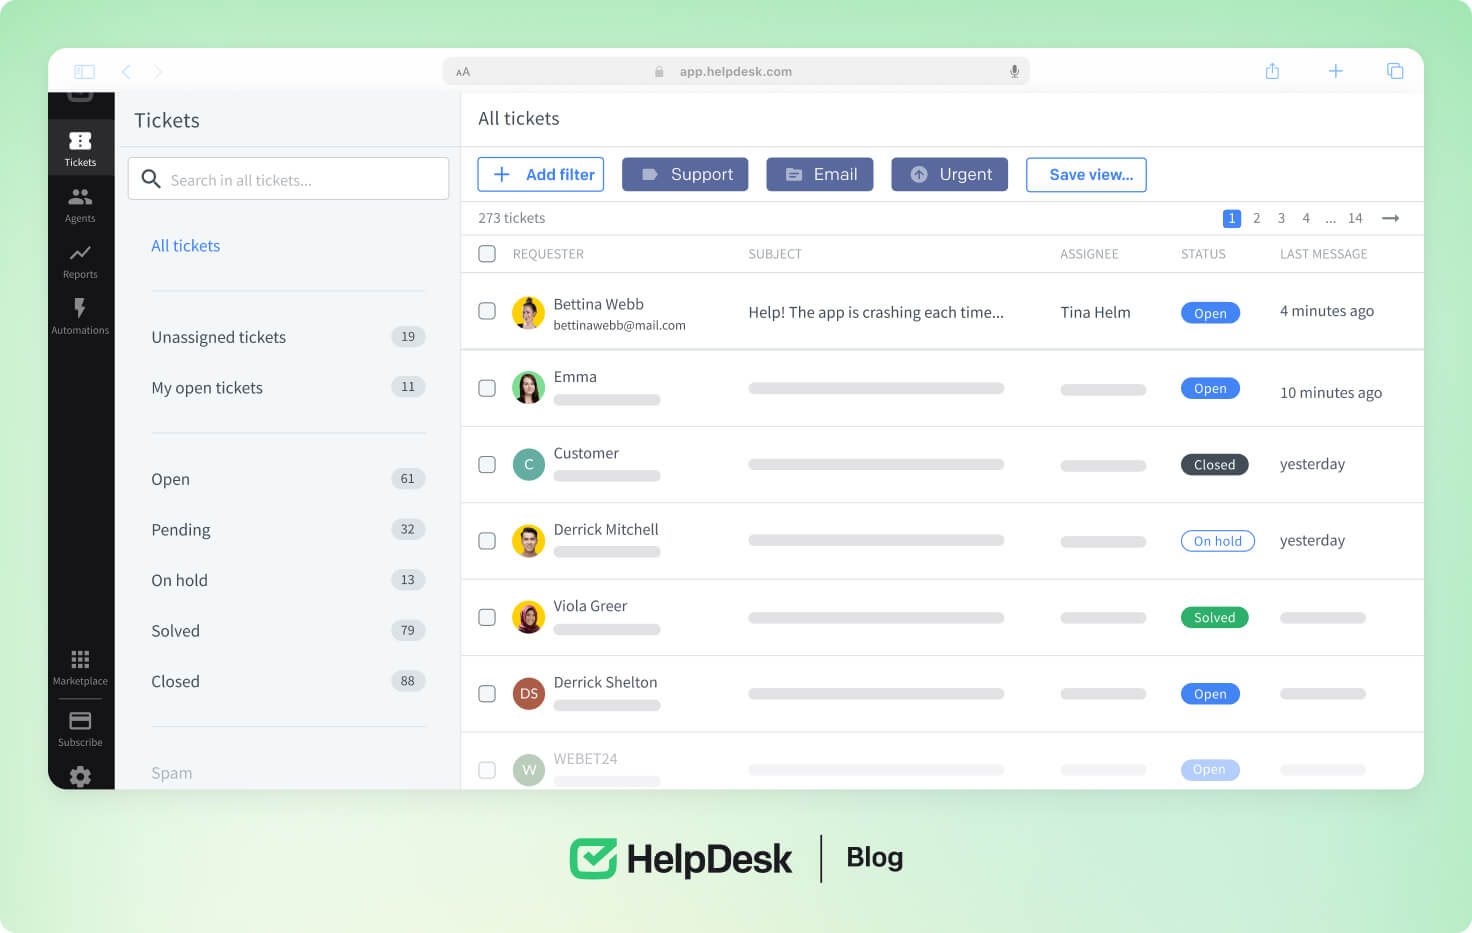Open the Agents section in sidebar
This screenshot has height=933, width=1472.
(x=80, y=204)
